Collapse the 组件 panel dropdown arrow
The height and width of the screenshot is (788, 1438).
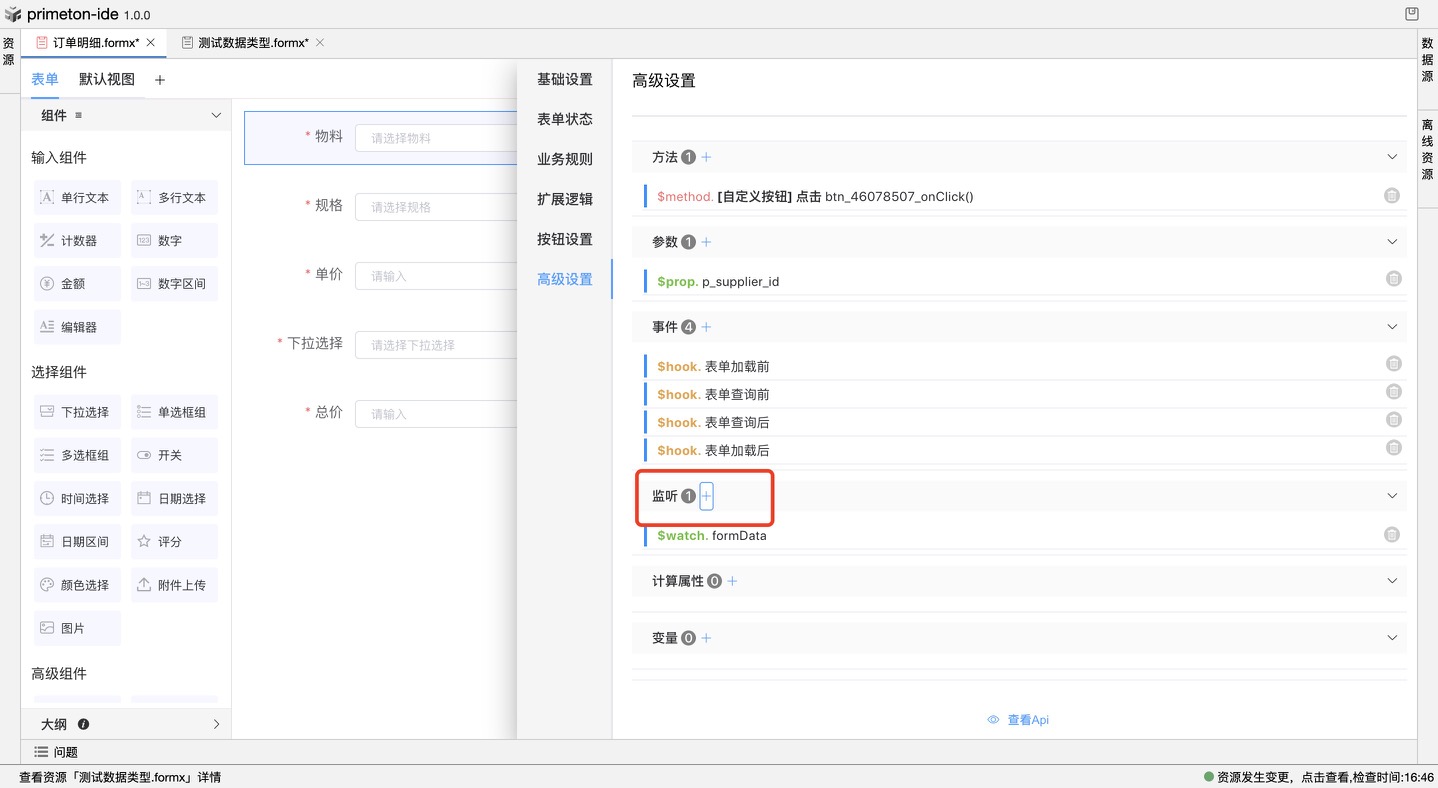[216, 116]
